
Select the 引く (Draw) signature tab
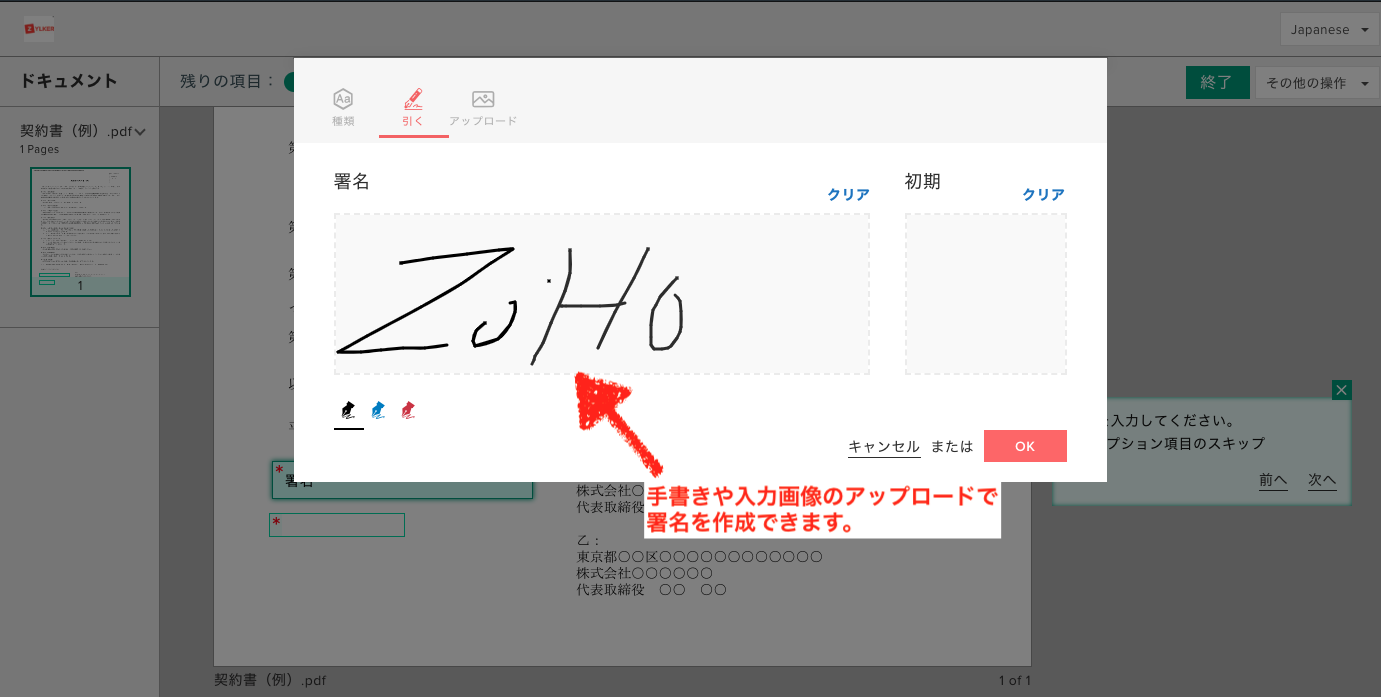coord(413,108)
